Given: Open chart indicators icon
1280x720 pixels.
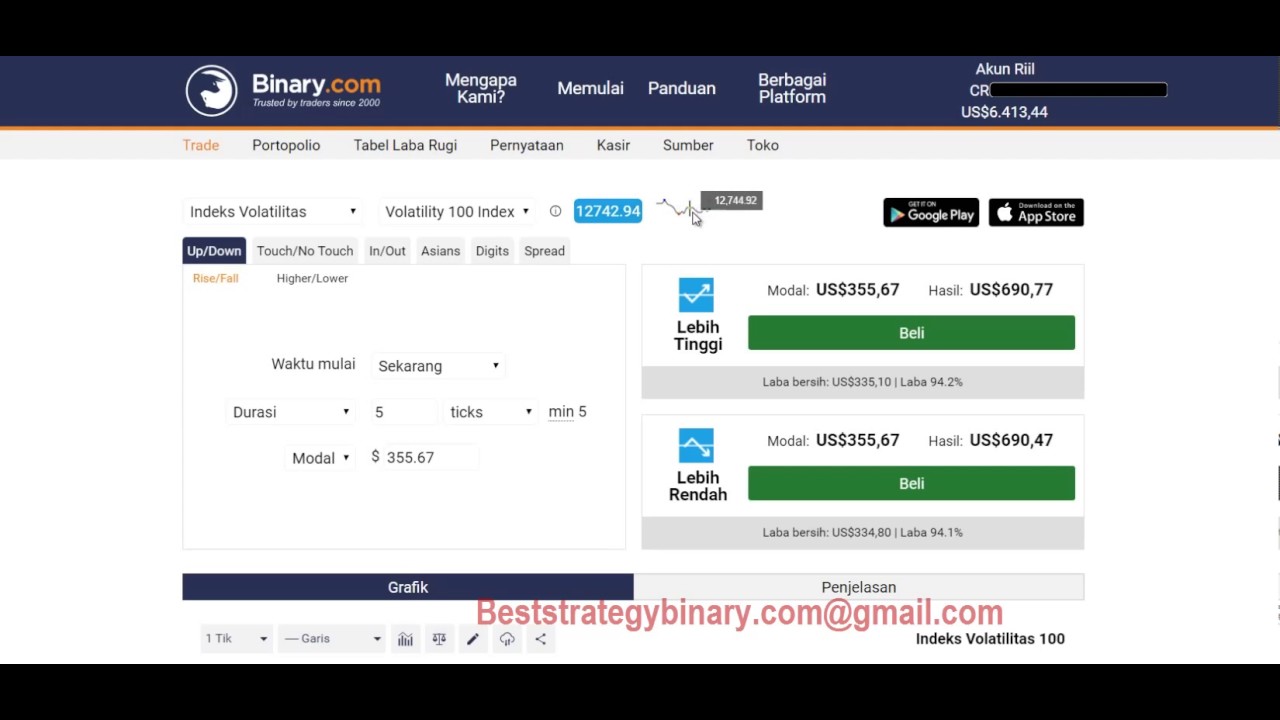Looking at the screenshot, I should coord(405,639).
